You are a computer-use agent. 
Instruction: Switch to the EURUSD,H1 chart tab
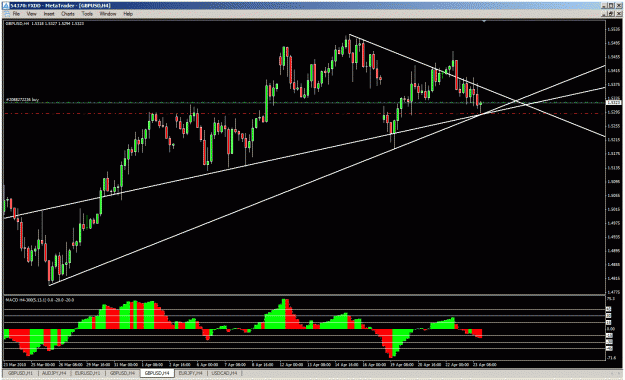[x=88, y=373]
